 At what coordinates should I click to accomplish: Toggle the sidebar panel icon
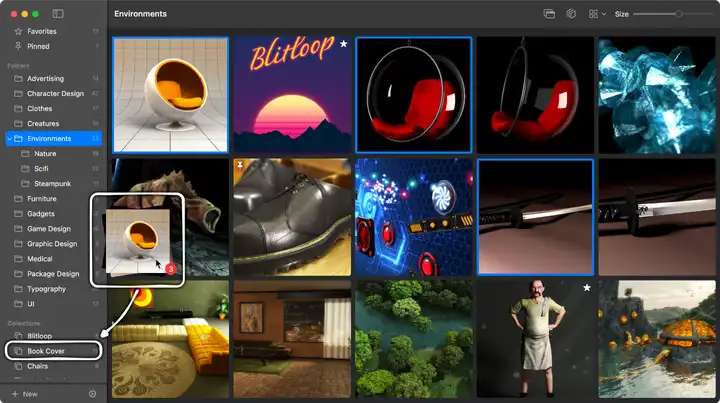click(x=58, y=14)
